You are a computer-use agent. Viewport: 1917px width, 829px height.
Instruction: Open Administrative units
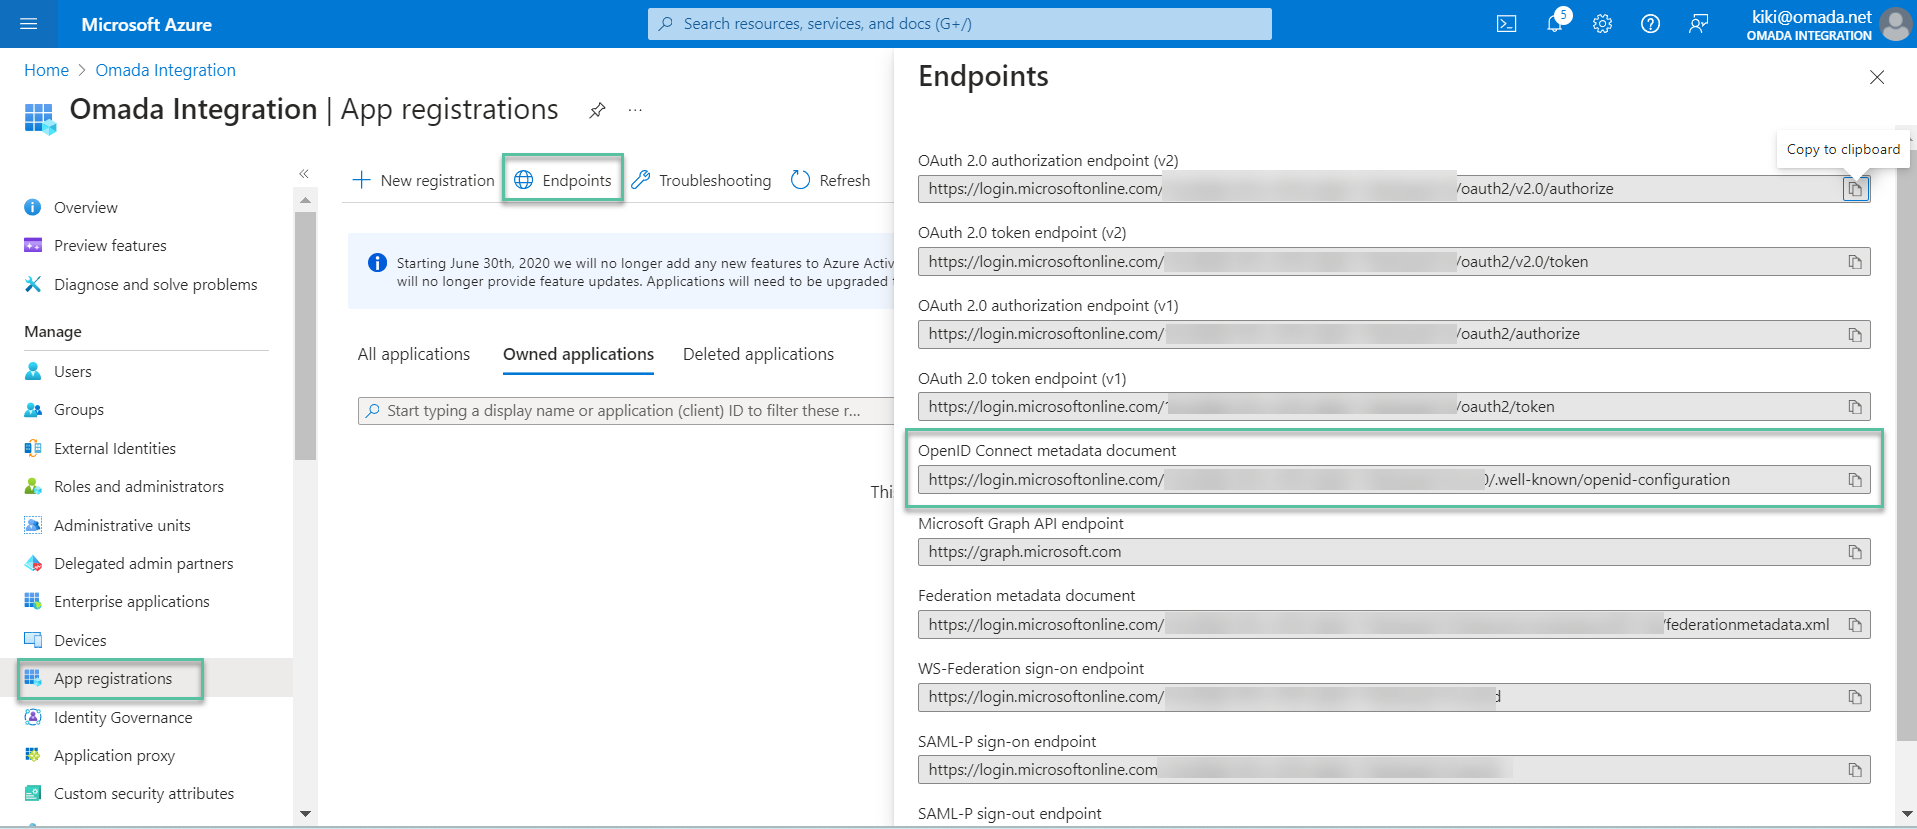coord(122,525)
